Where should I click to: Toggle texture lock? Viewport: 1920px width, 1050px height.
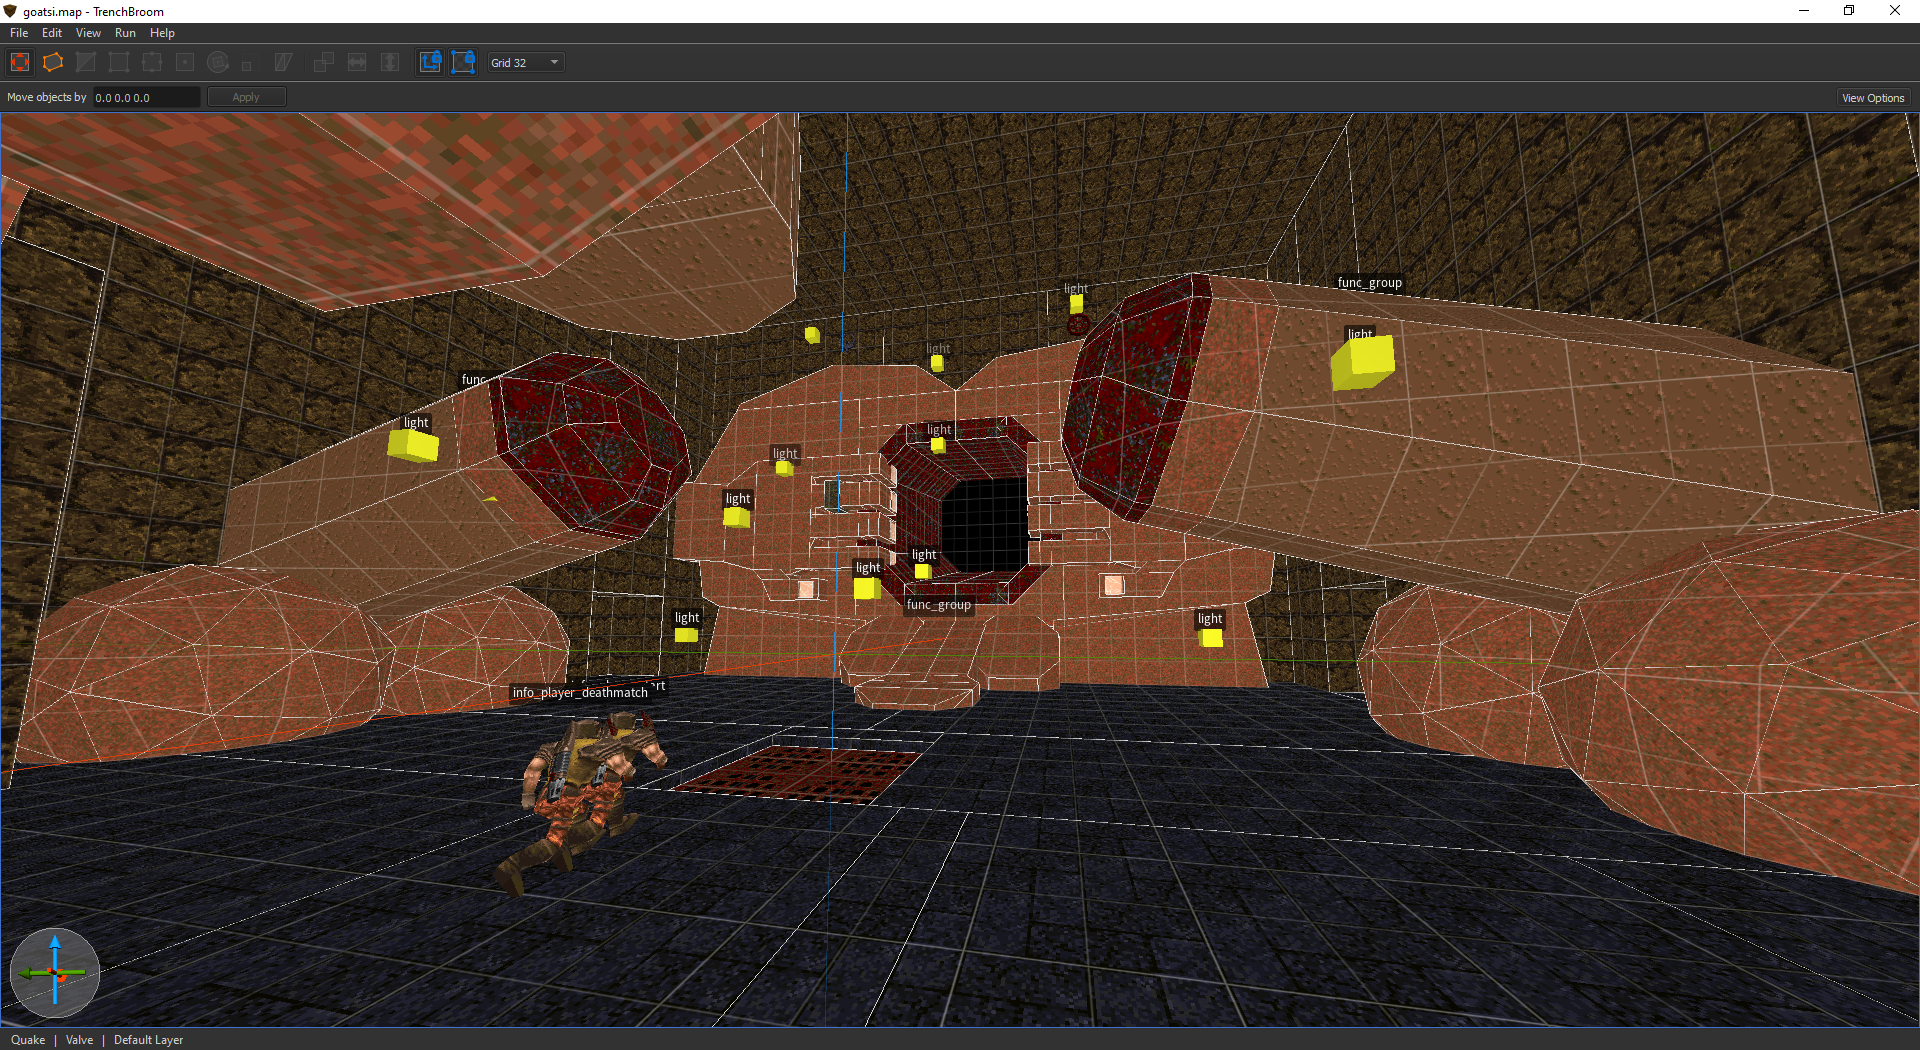[430, 62]
